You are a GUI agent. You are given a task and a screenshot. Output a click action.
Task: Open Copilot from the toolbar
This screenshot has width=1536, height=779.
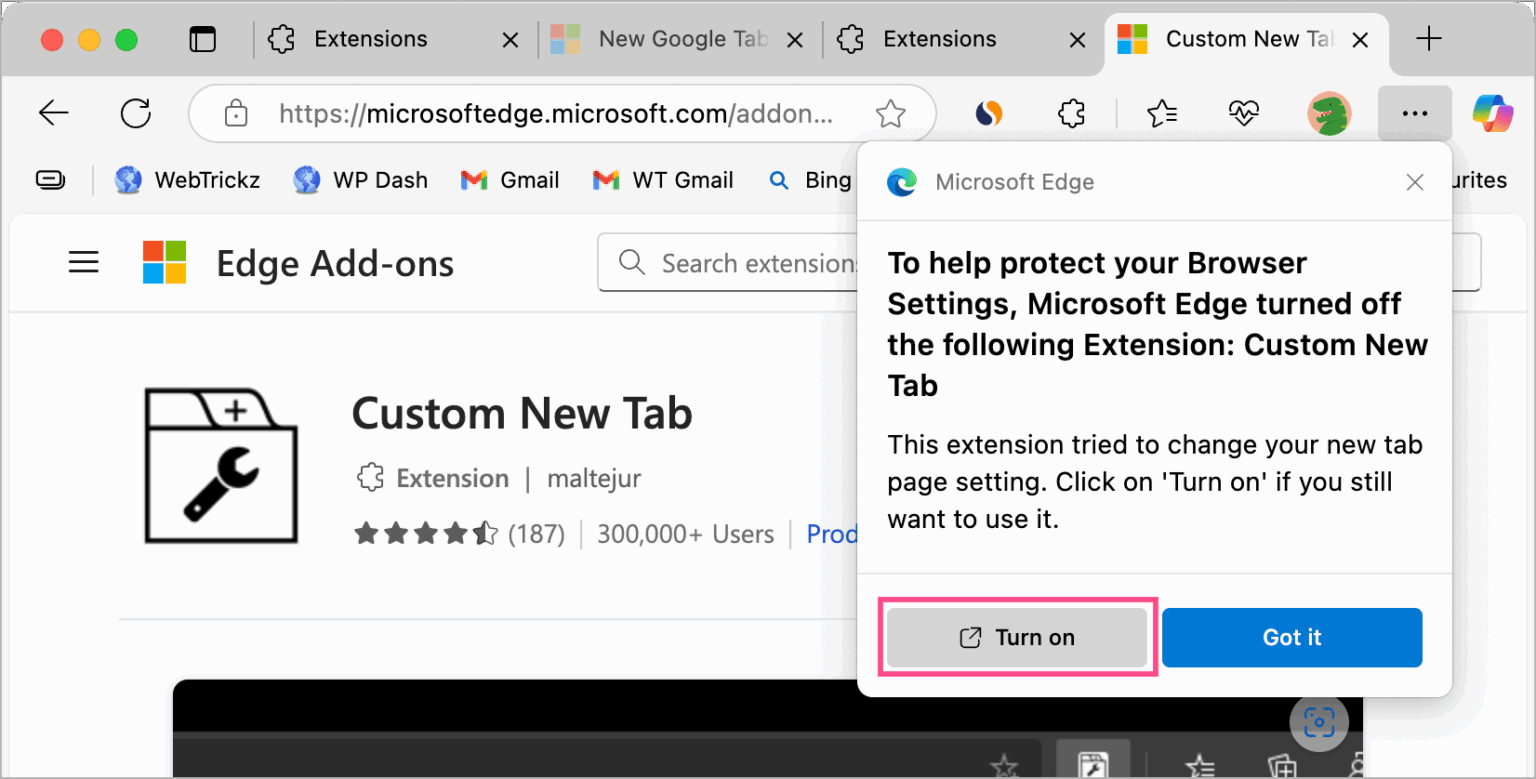pyautogui.click(x=1491, y=113)
